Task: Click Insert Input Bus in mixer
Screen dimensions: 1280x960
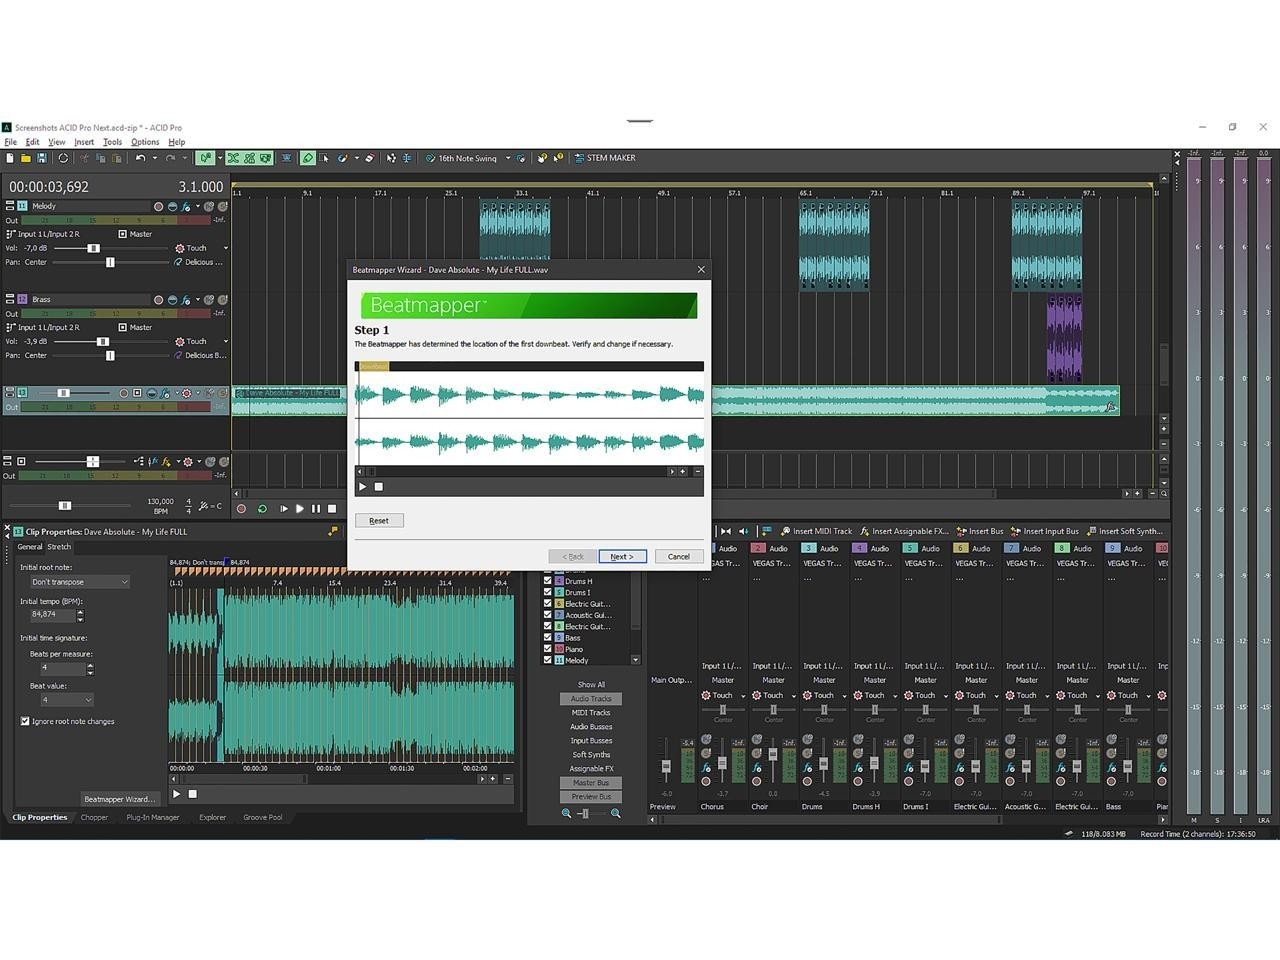Action: 1044,531
